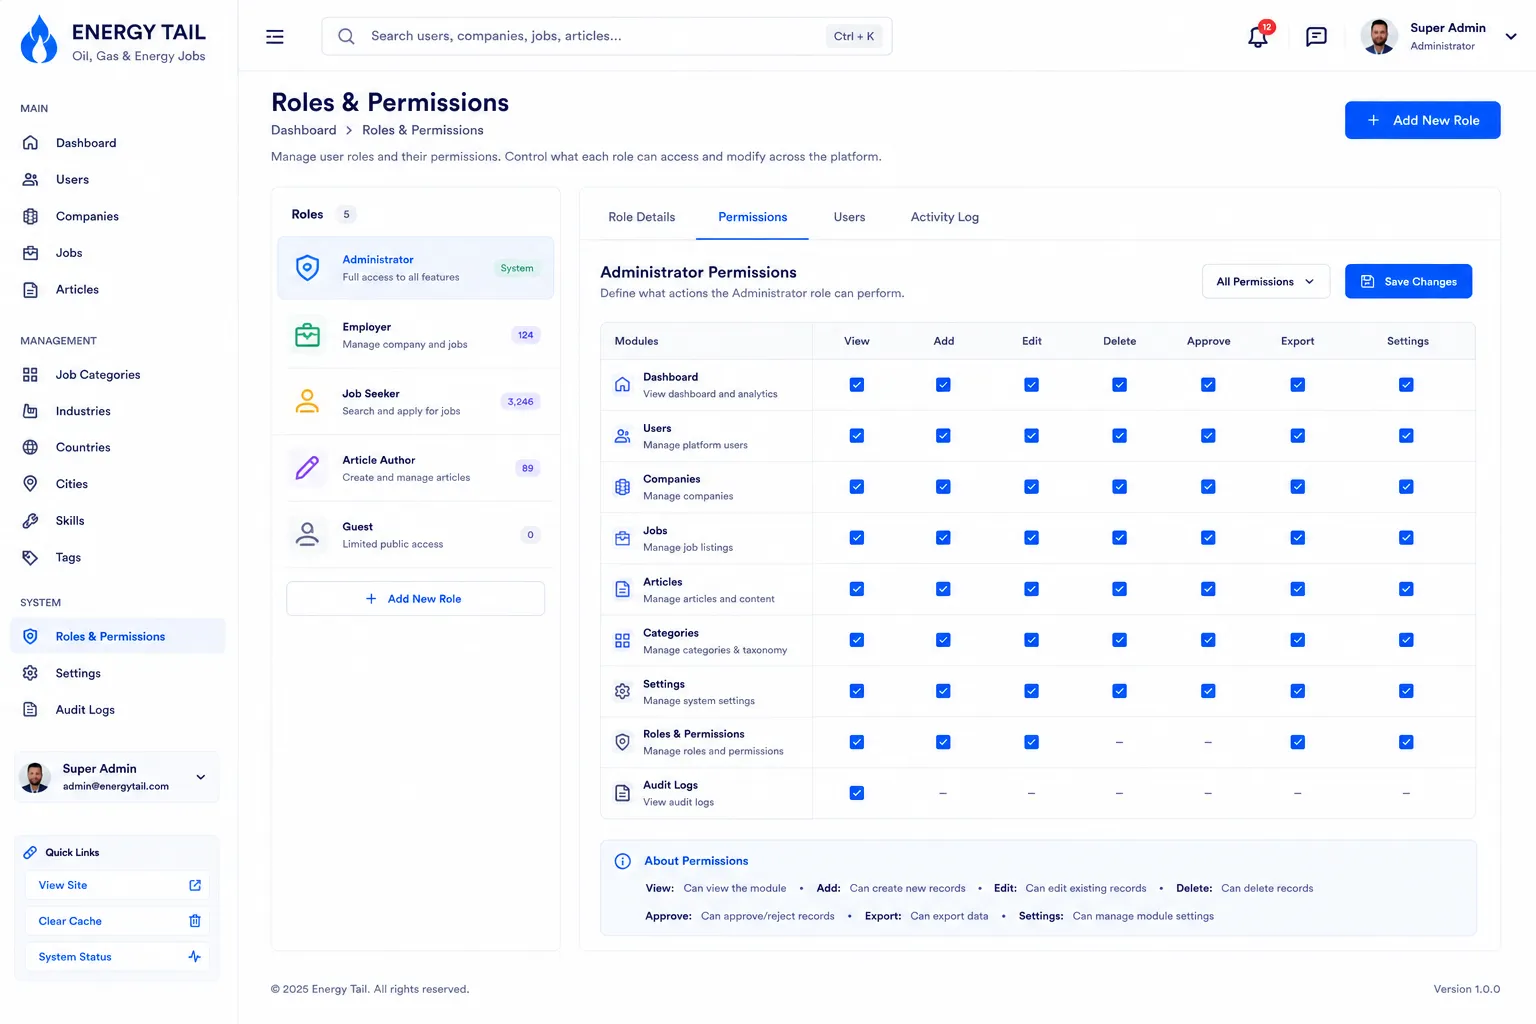The height and width of the screenshot is (1024, 1536).
Task: Open the messages chat icon
Action: click(1316, 37)
